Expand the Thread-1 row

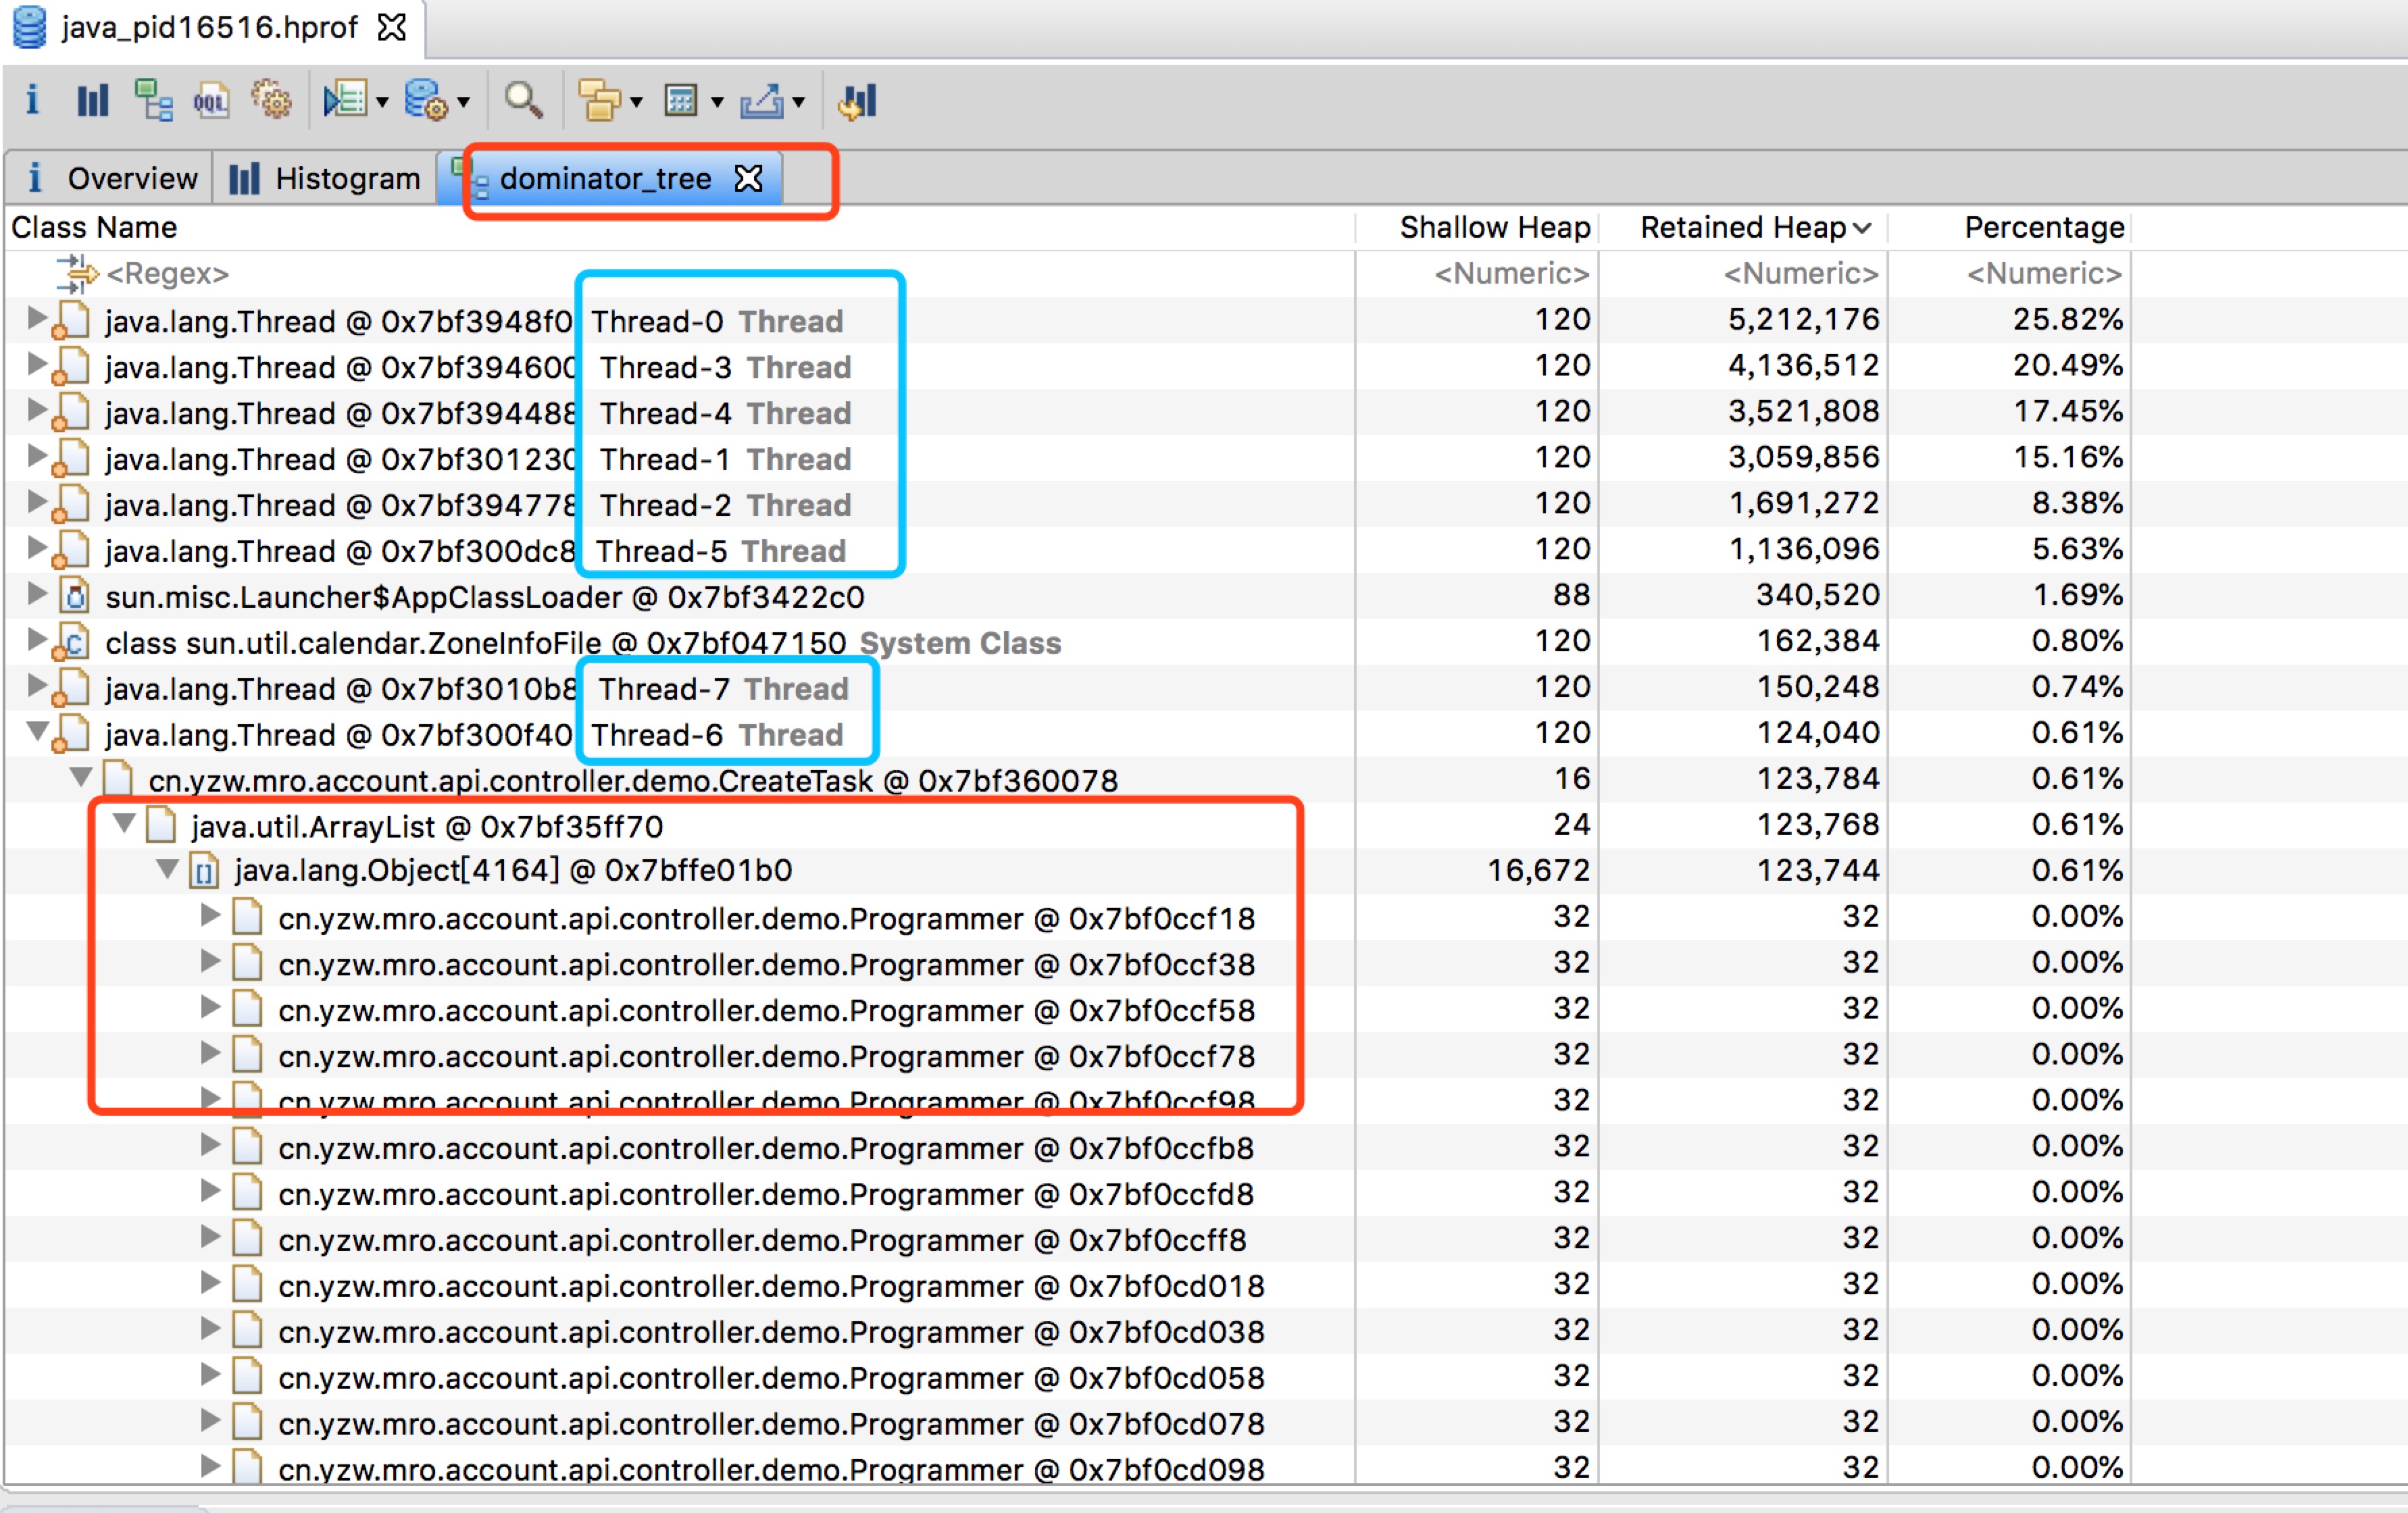tap(37, 456)
